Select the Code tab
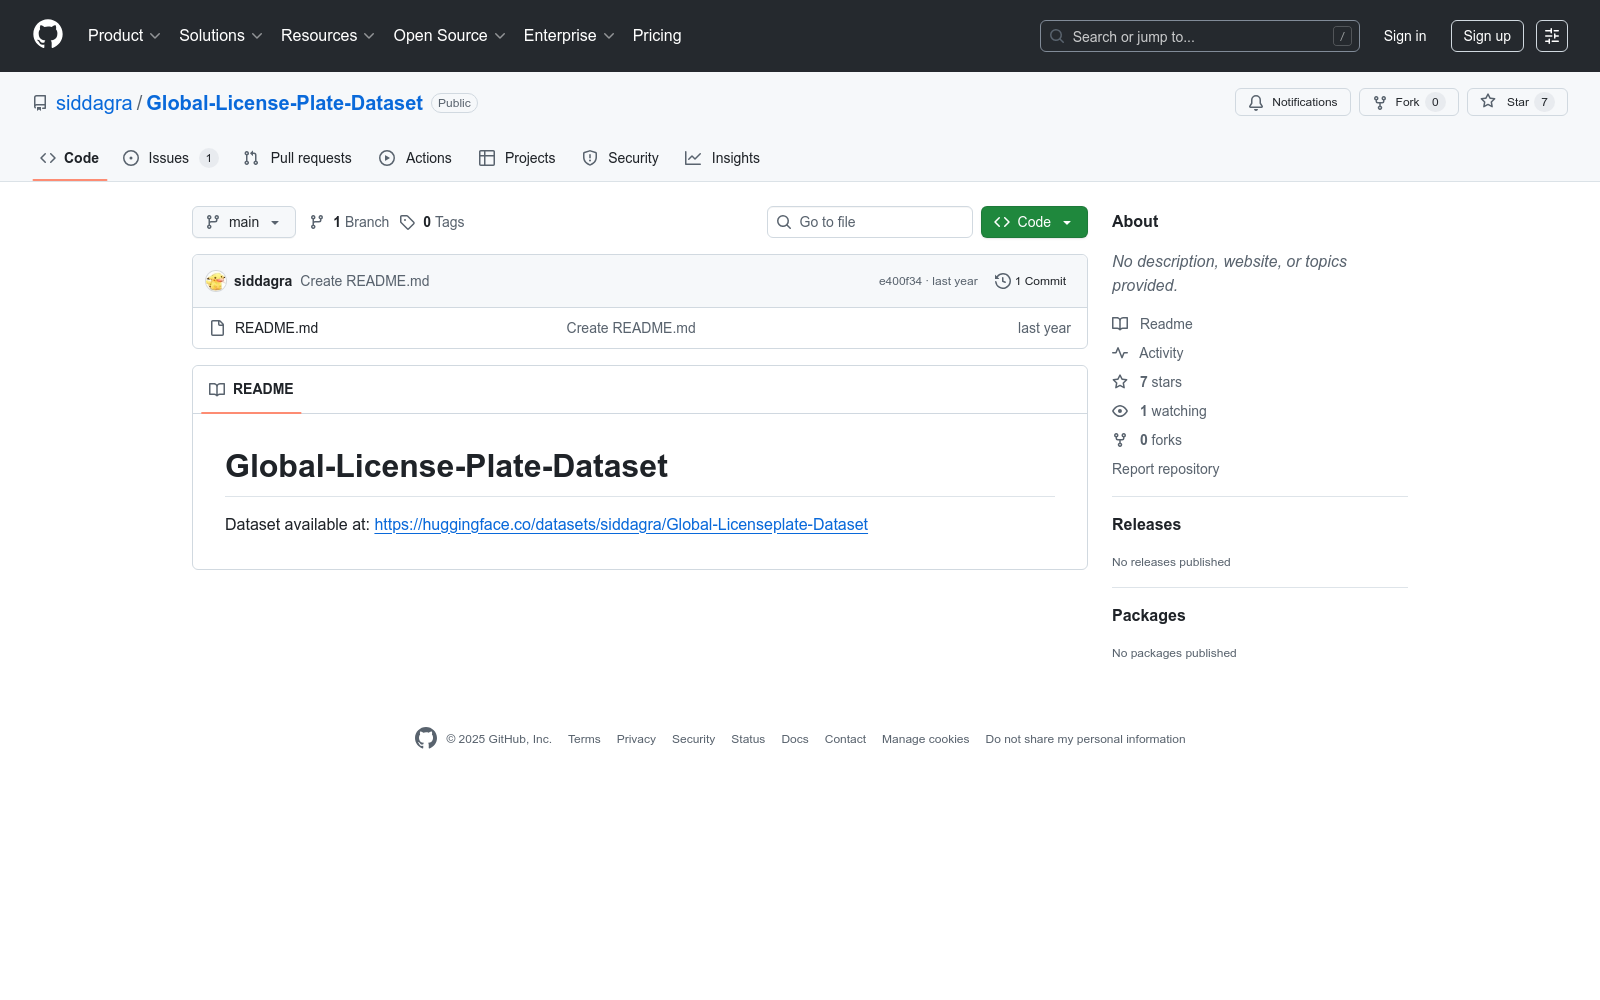1600x1000 pixels. [x=70, y=158]
